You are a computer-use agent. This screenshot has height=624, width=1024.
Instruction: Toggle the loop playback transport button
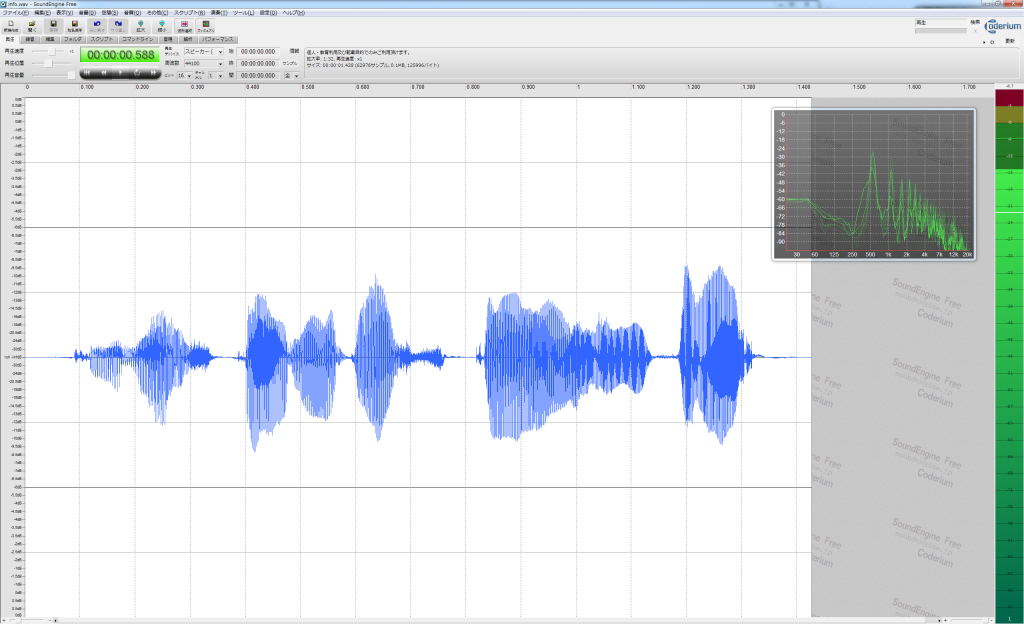pyautogui.click(x=137, y=72)
